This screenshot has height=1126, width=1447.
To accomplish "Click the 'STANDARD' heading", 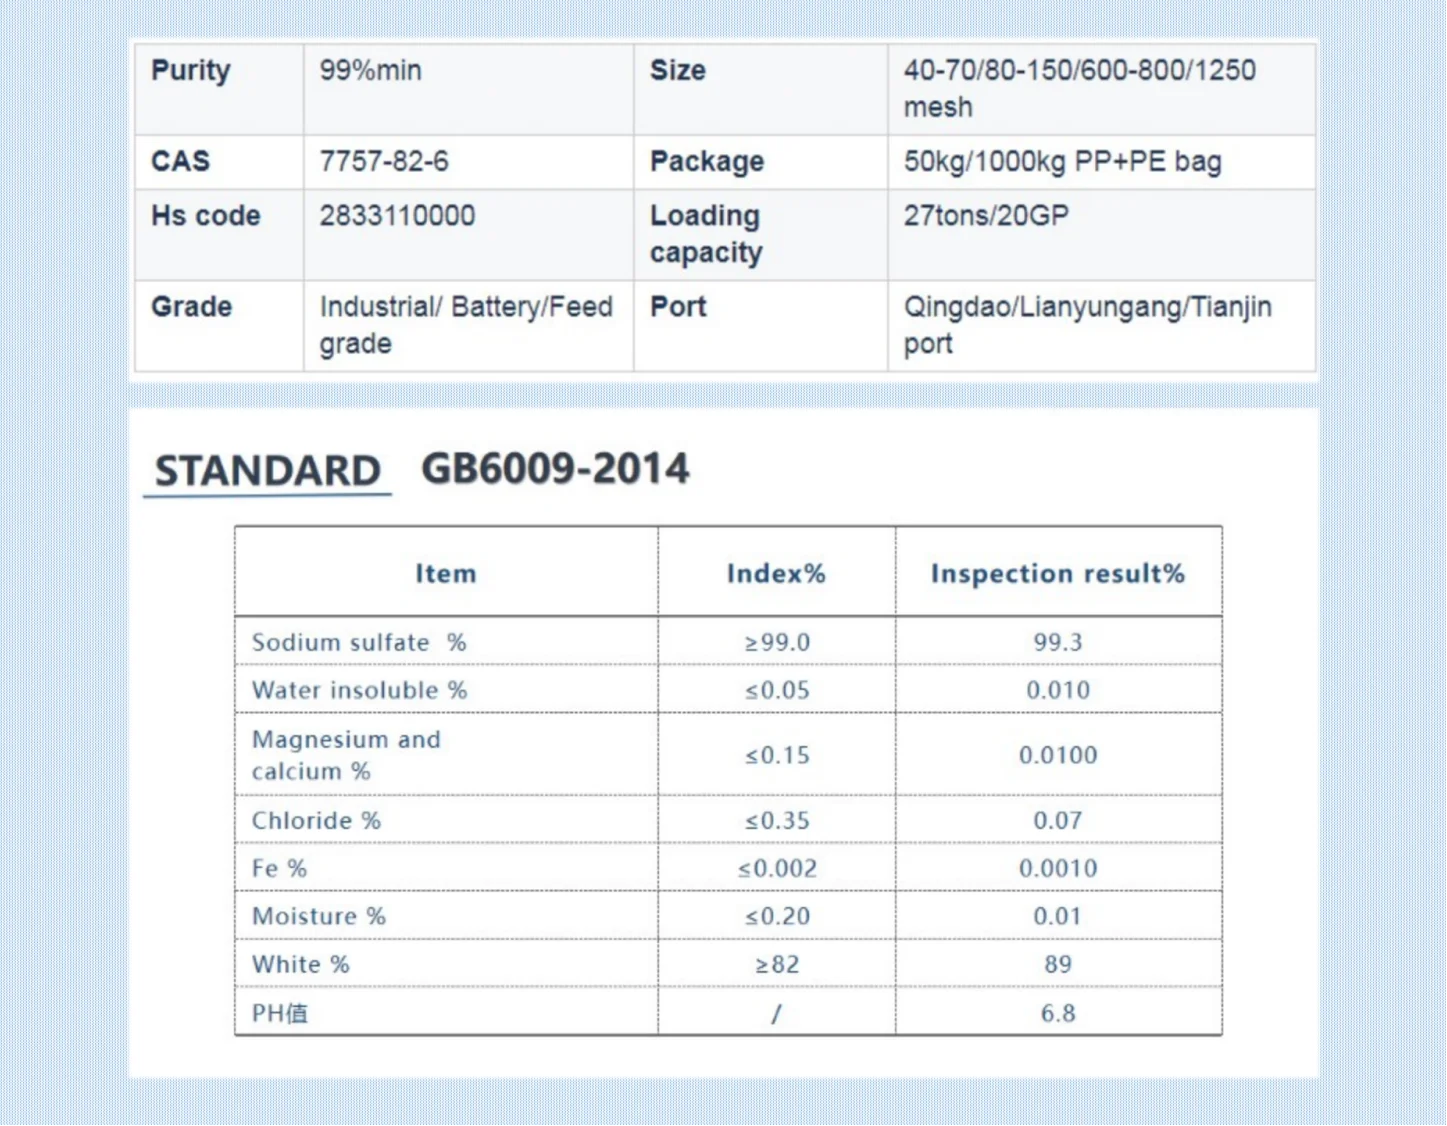I will click(x=268, y=471).
